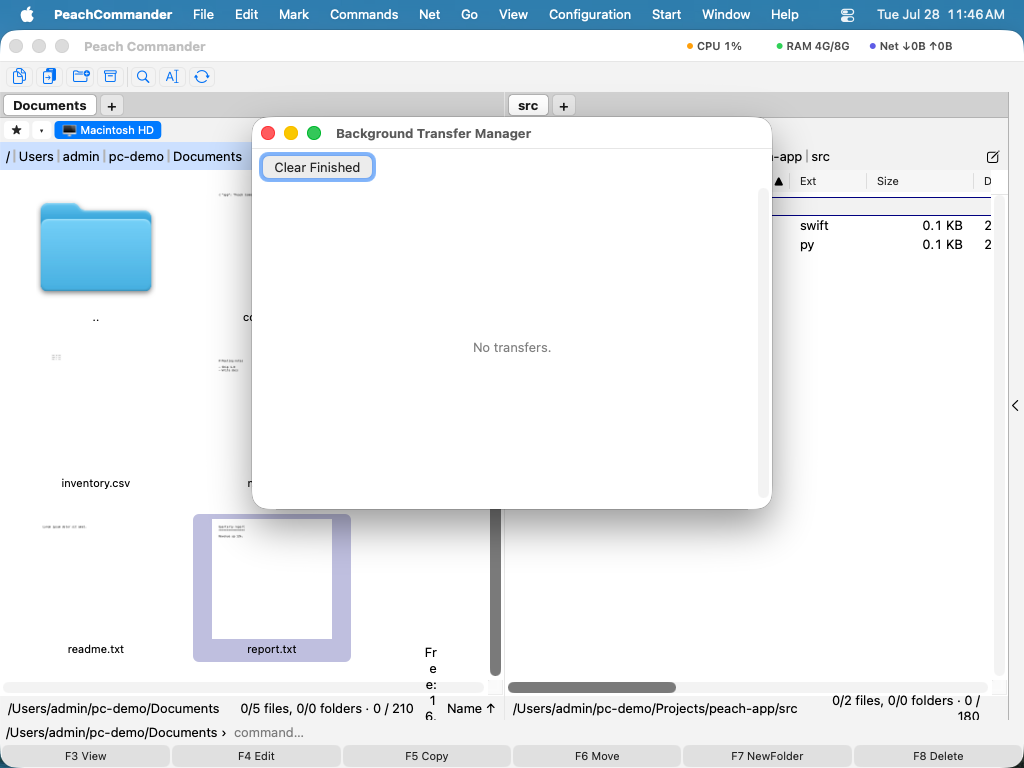The image size is (1024, 768).
Task: Add a new tab in the left panel
Action: tap(112, 106)
